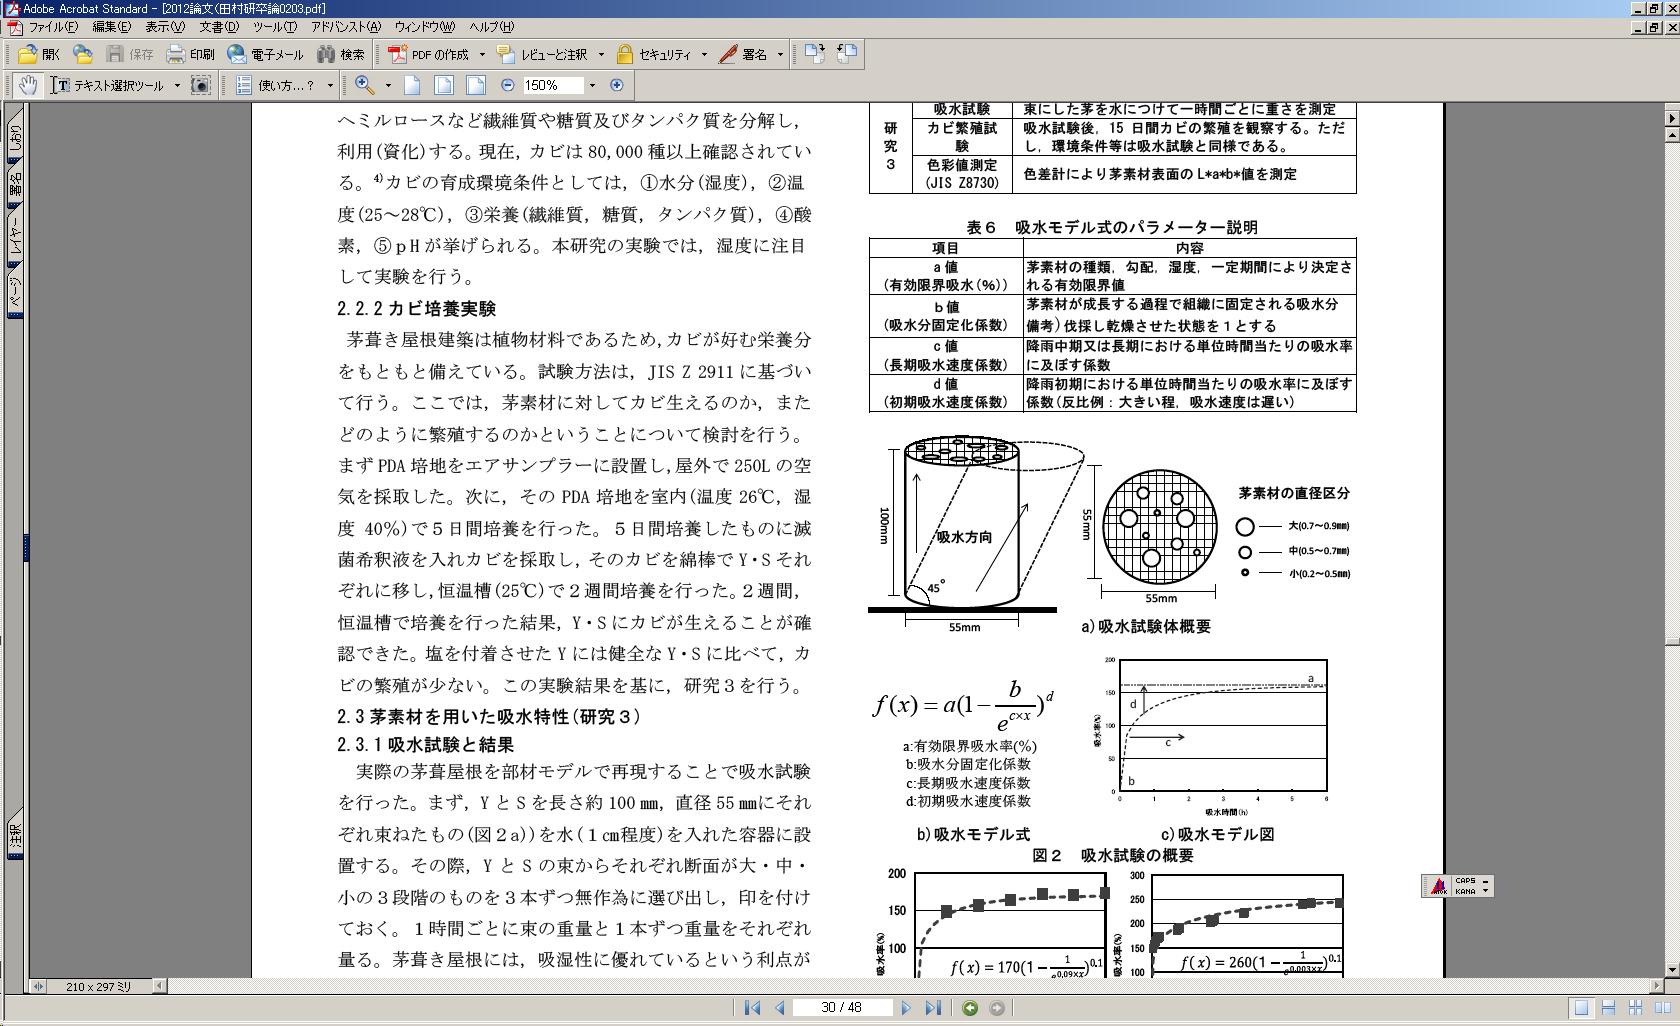
Task: Click the Fit Width page icon
Action: click(476, 85)
